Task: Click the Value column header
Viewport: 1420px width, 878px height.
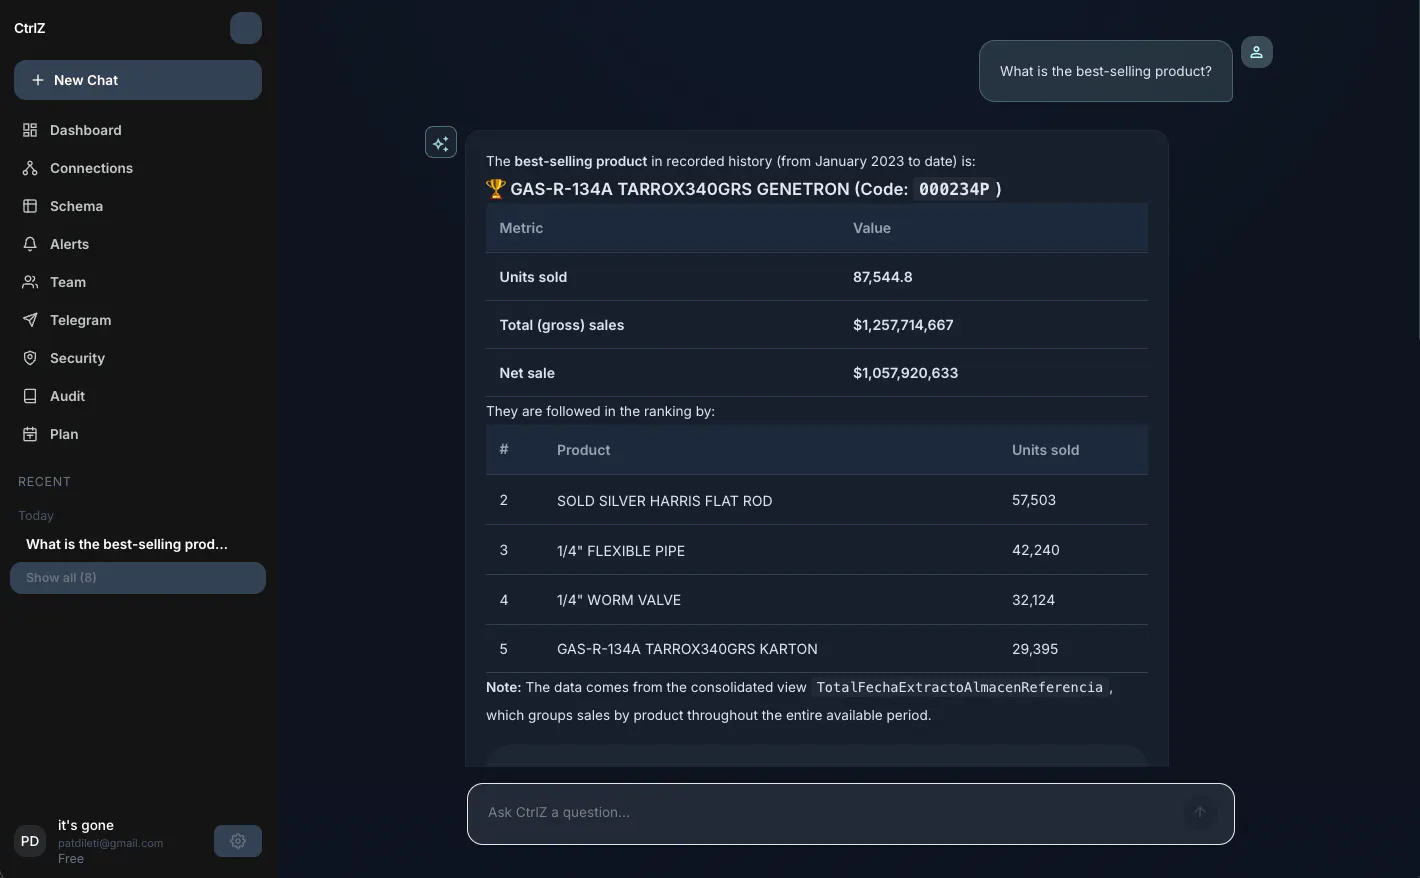Action: click(x=872, y=228)
